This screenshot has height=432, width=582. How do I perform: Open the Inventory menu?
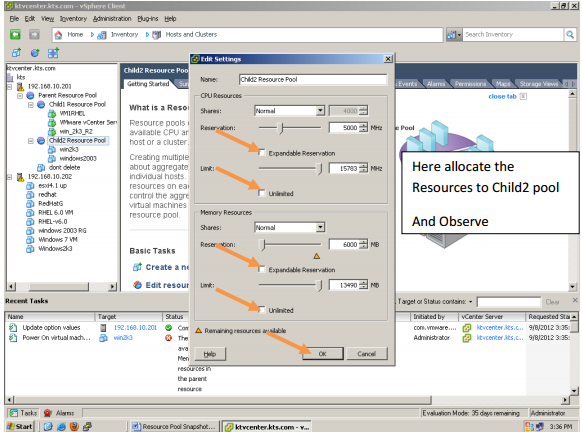coord(73,19)
